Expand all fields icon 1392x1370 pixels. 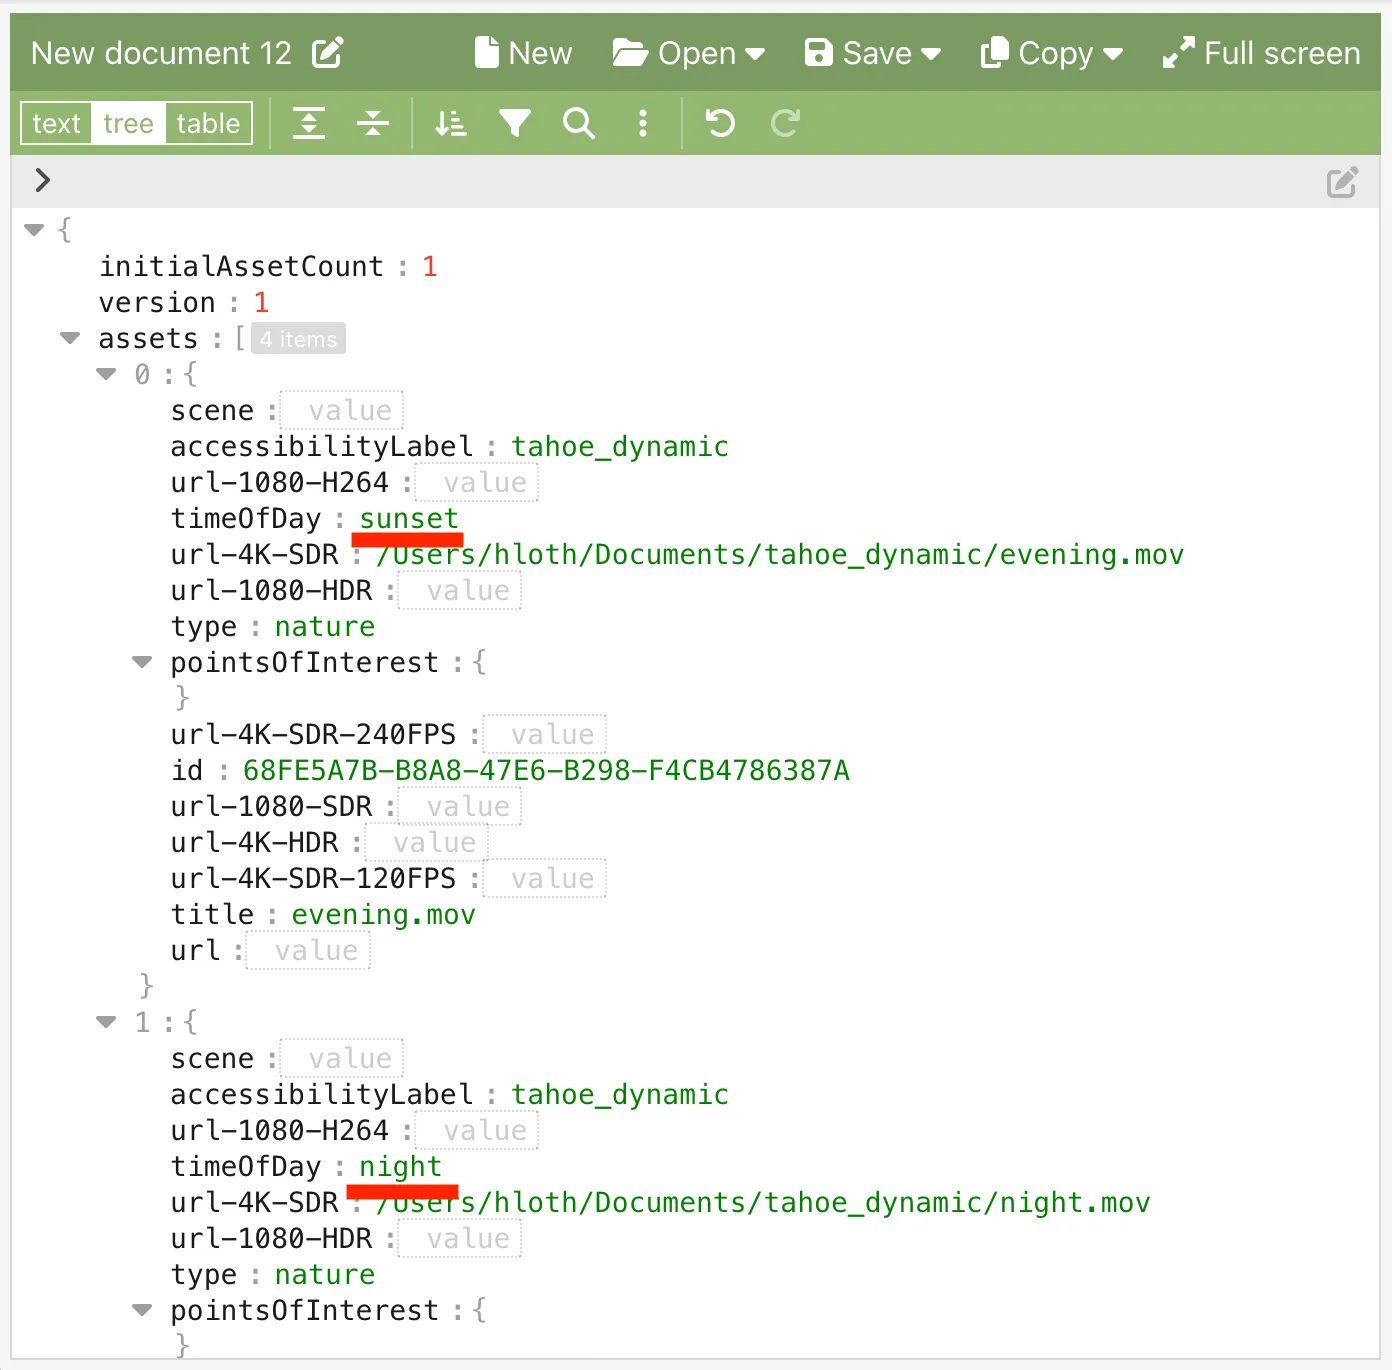[309, 123]
